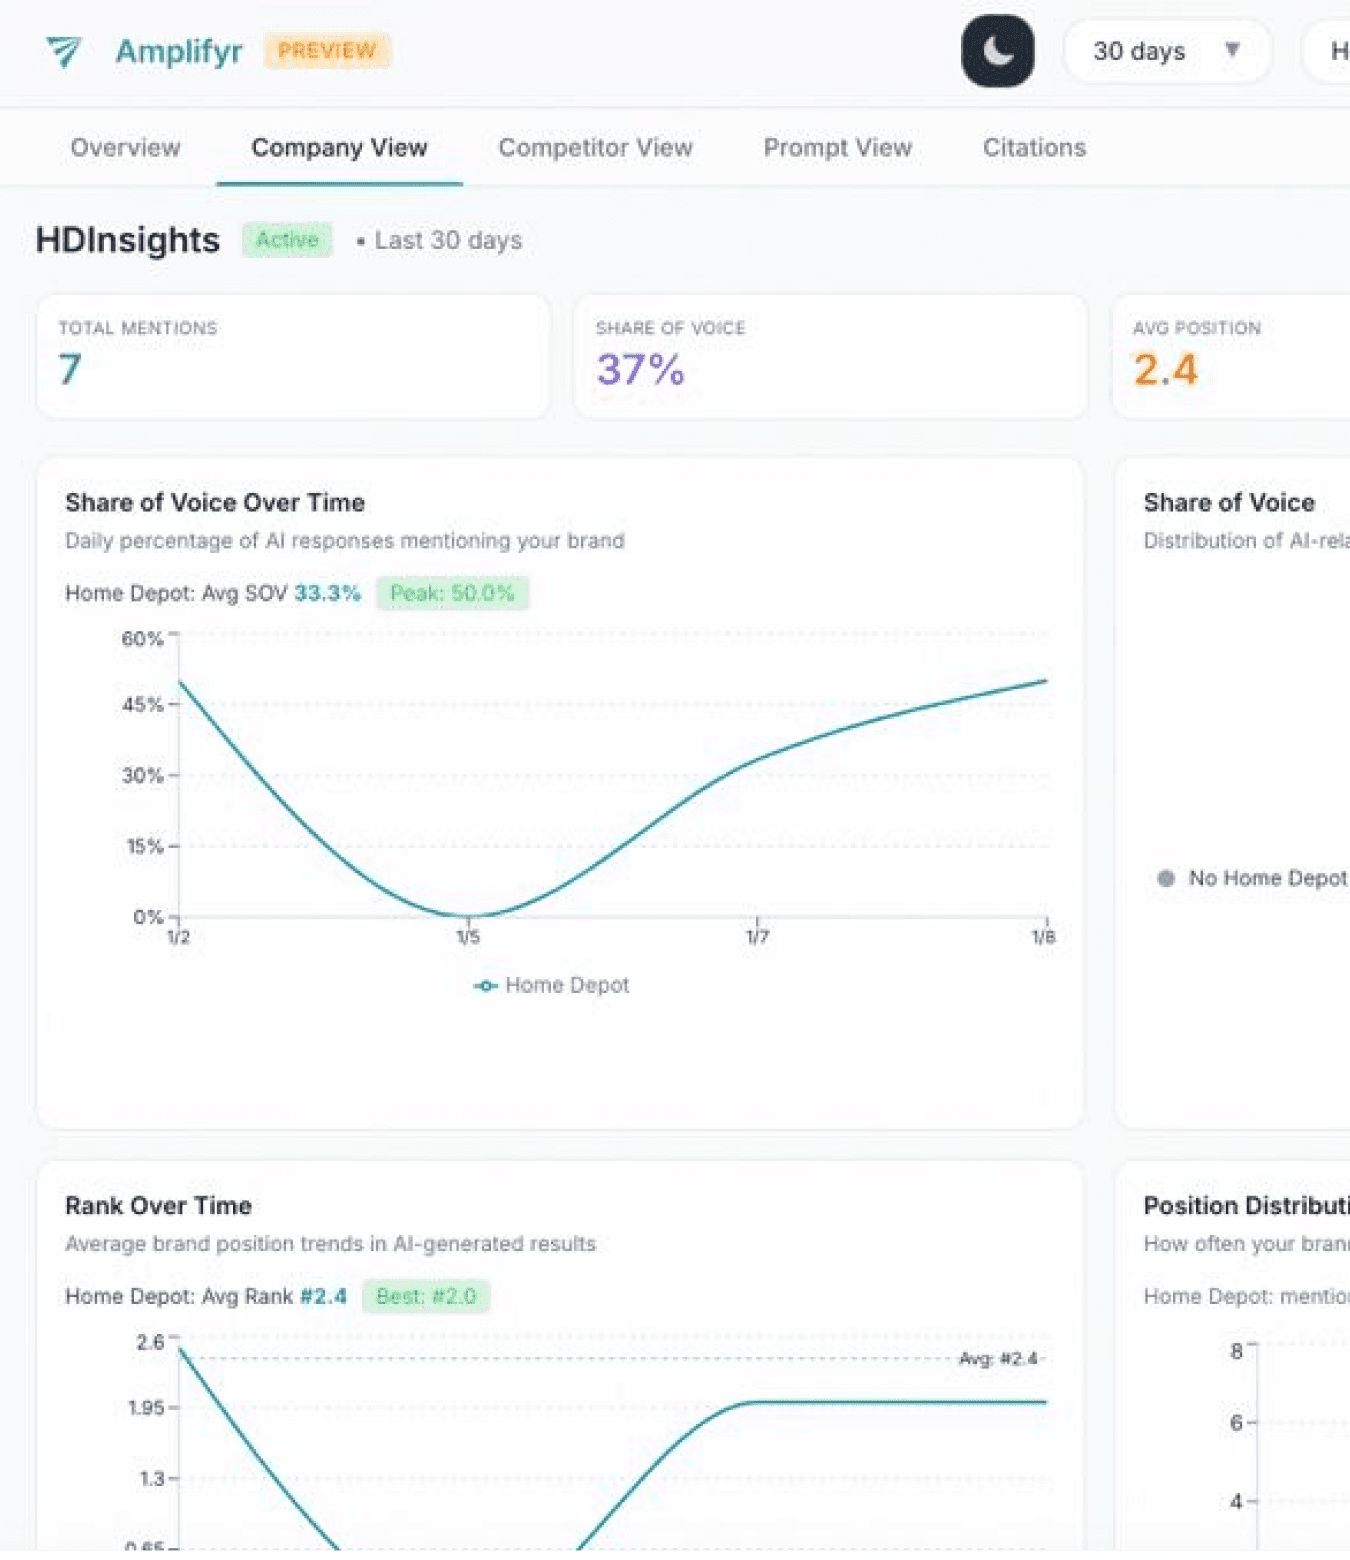Expand the time range dropdown arrow
This screenshot has height=1560, width=1350.
(1232, 50)
